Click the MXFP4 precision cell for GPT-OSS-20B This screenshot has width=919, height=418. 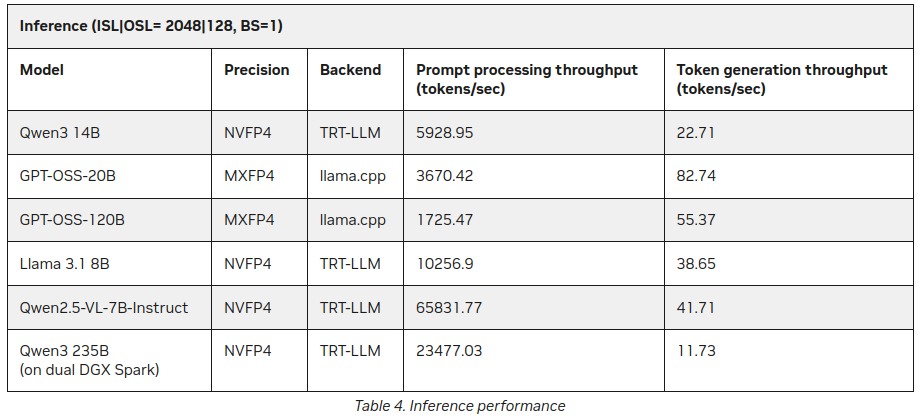[x=249, y=176]
